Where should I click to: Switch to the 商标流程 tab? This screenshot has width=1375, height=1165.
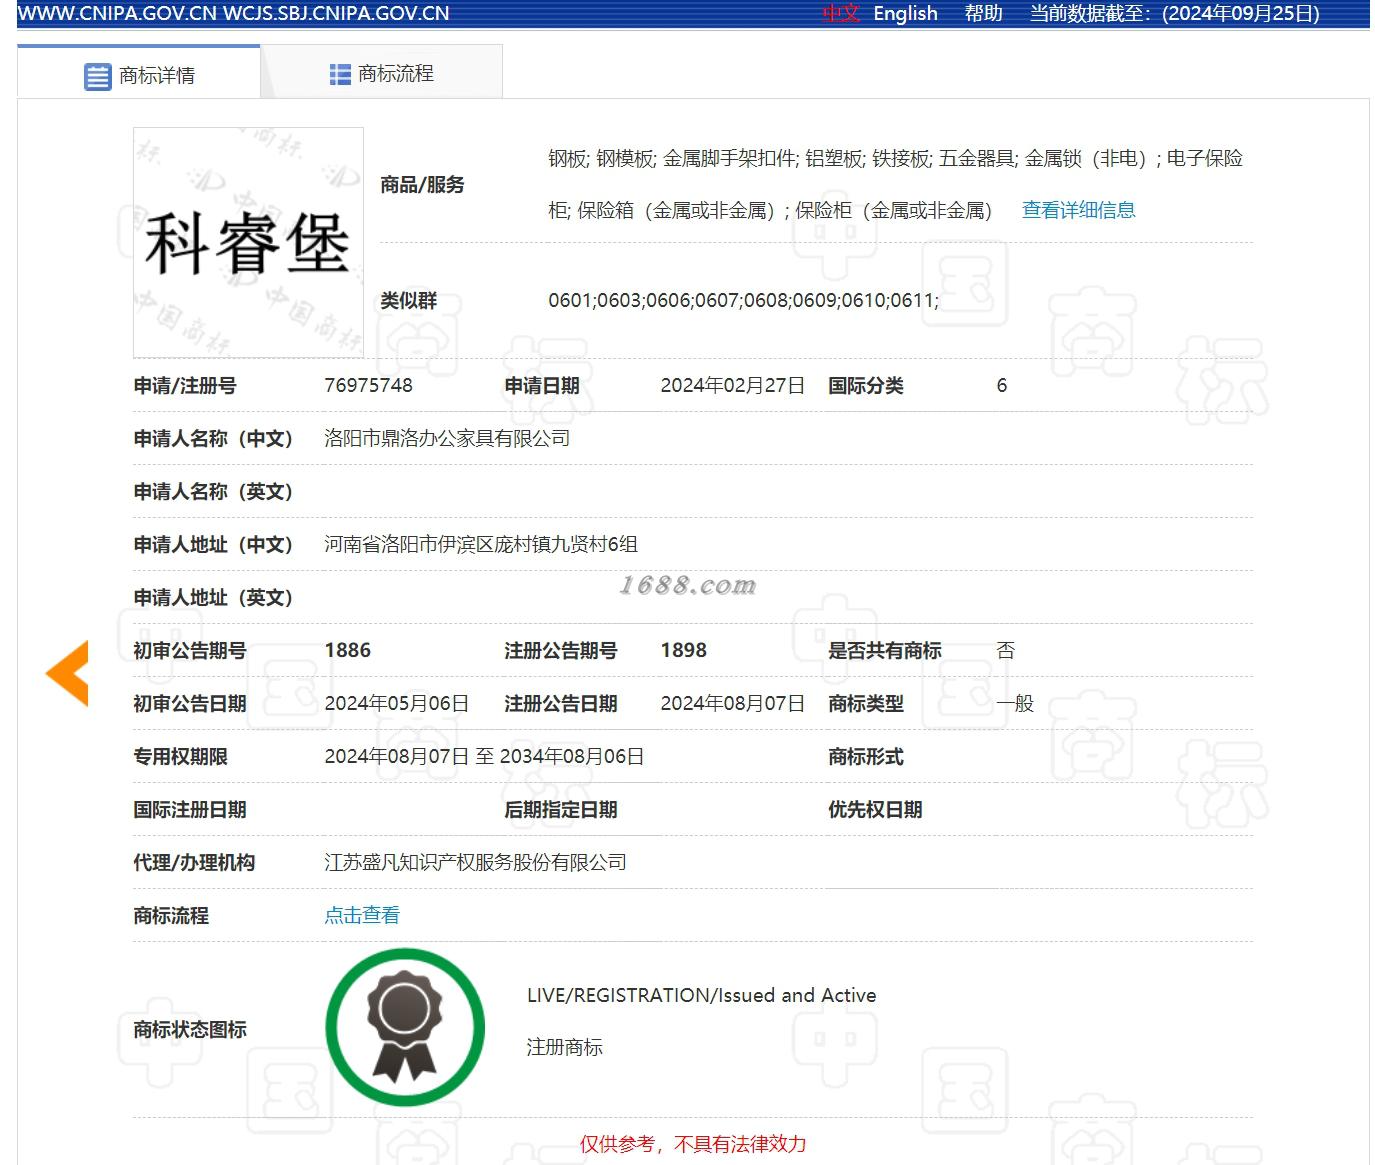[382, 74]
